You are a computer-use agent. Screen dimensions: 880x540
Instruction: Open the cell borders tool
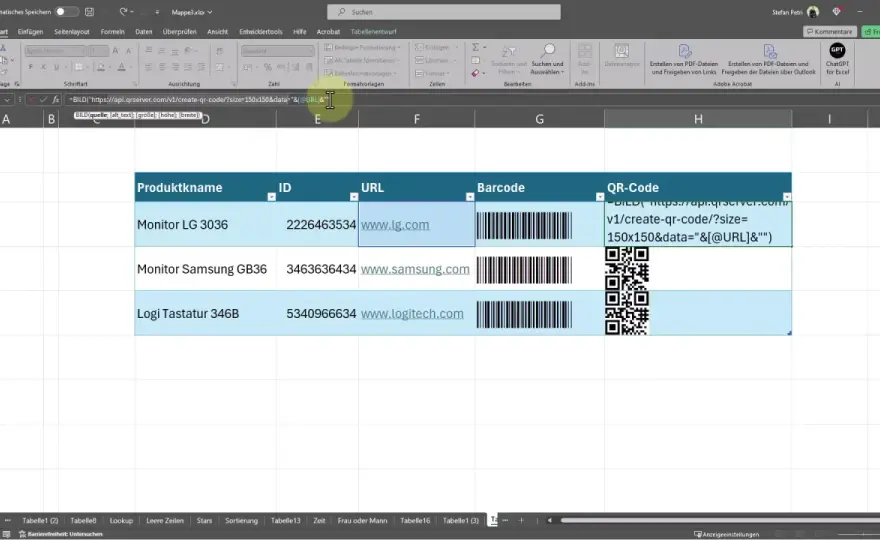79,67
